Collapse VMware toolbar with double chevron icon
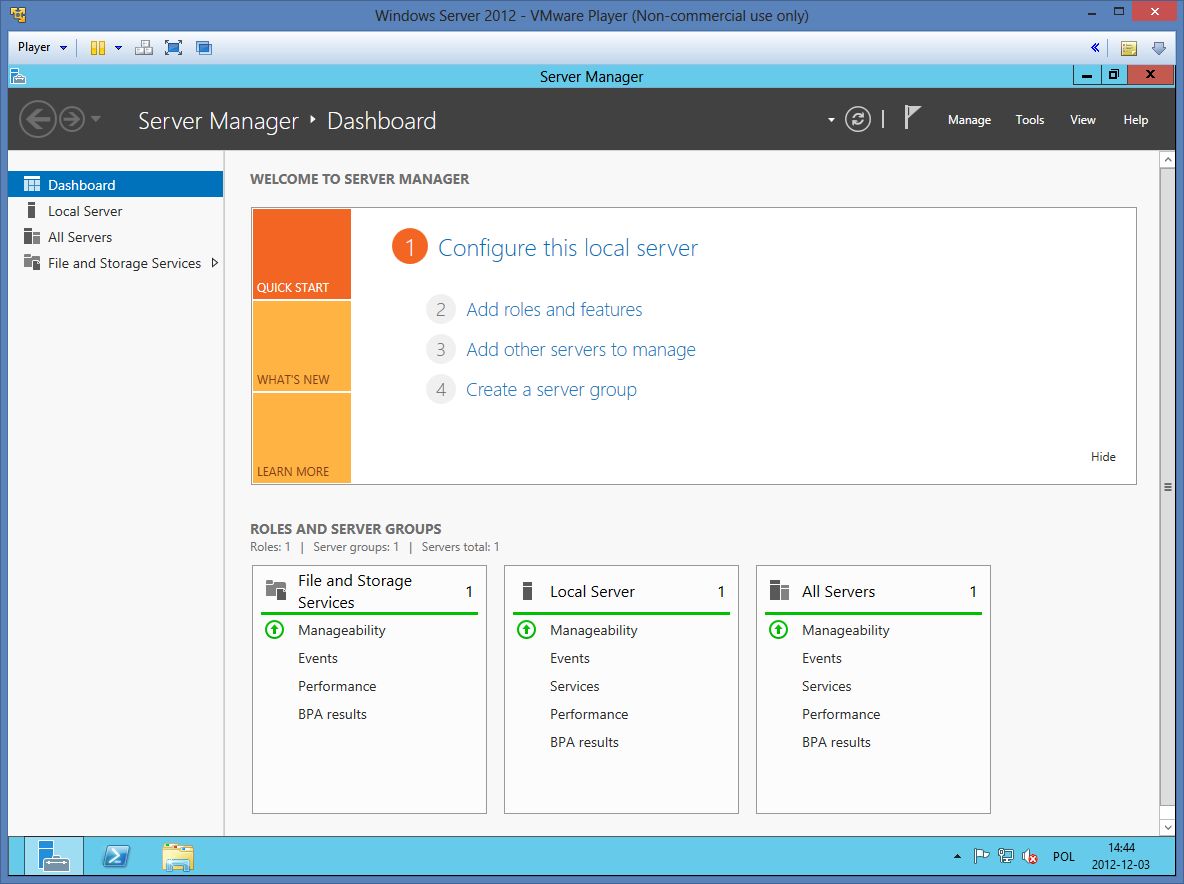 tap(1095, 48)
